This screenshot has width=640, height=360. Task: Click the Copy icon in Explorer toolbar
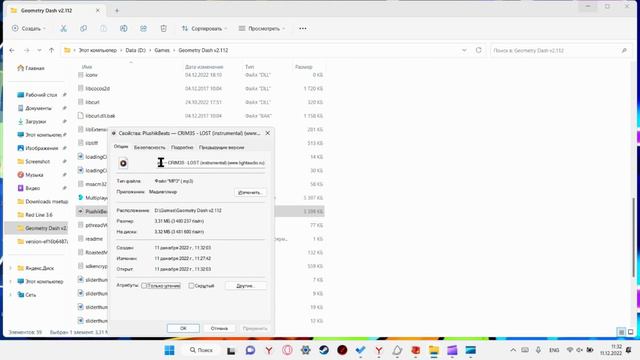click(x=83, y=29)
